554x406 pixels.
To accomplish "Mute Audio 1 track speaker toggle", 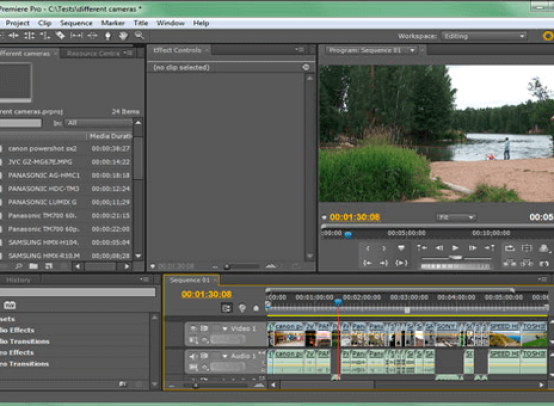I will tap(193, 356).
